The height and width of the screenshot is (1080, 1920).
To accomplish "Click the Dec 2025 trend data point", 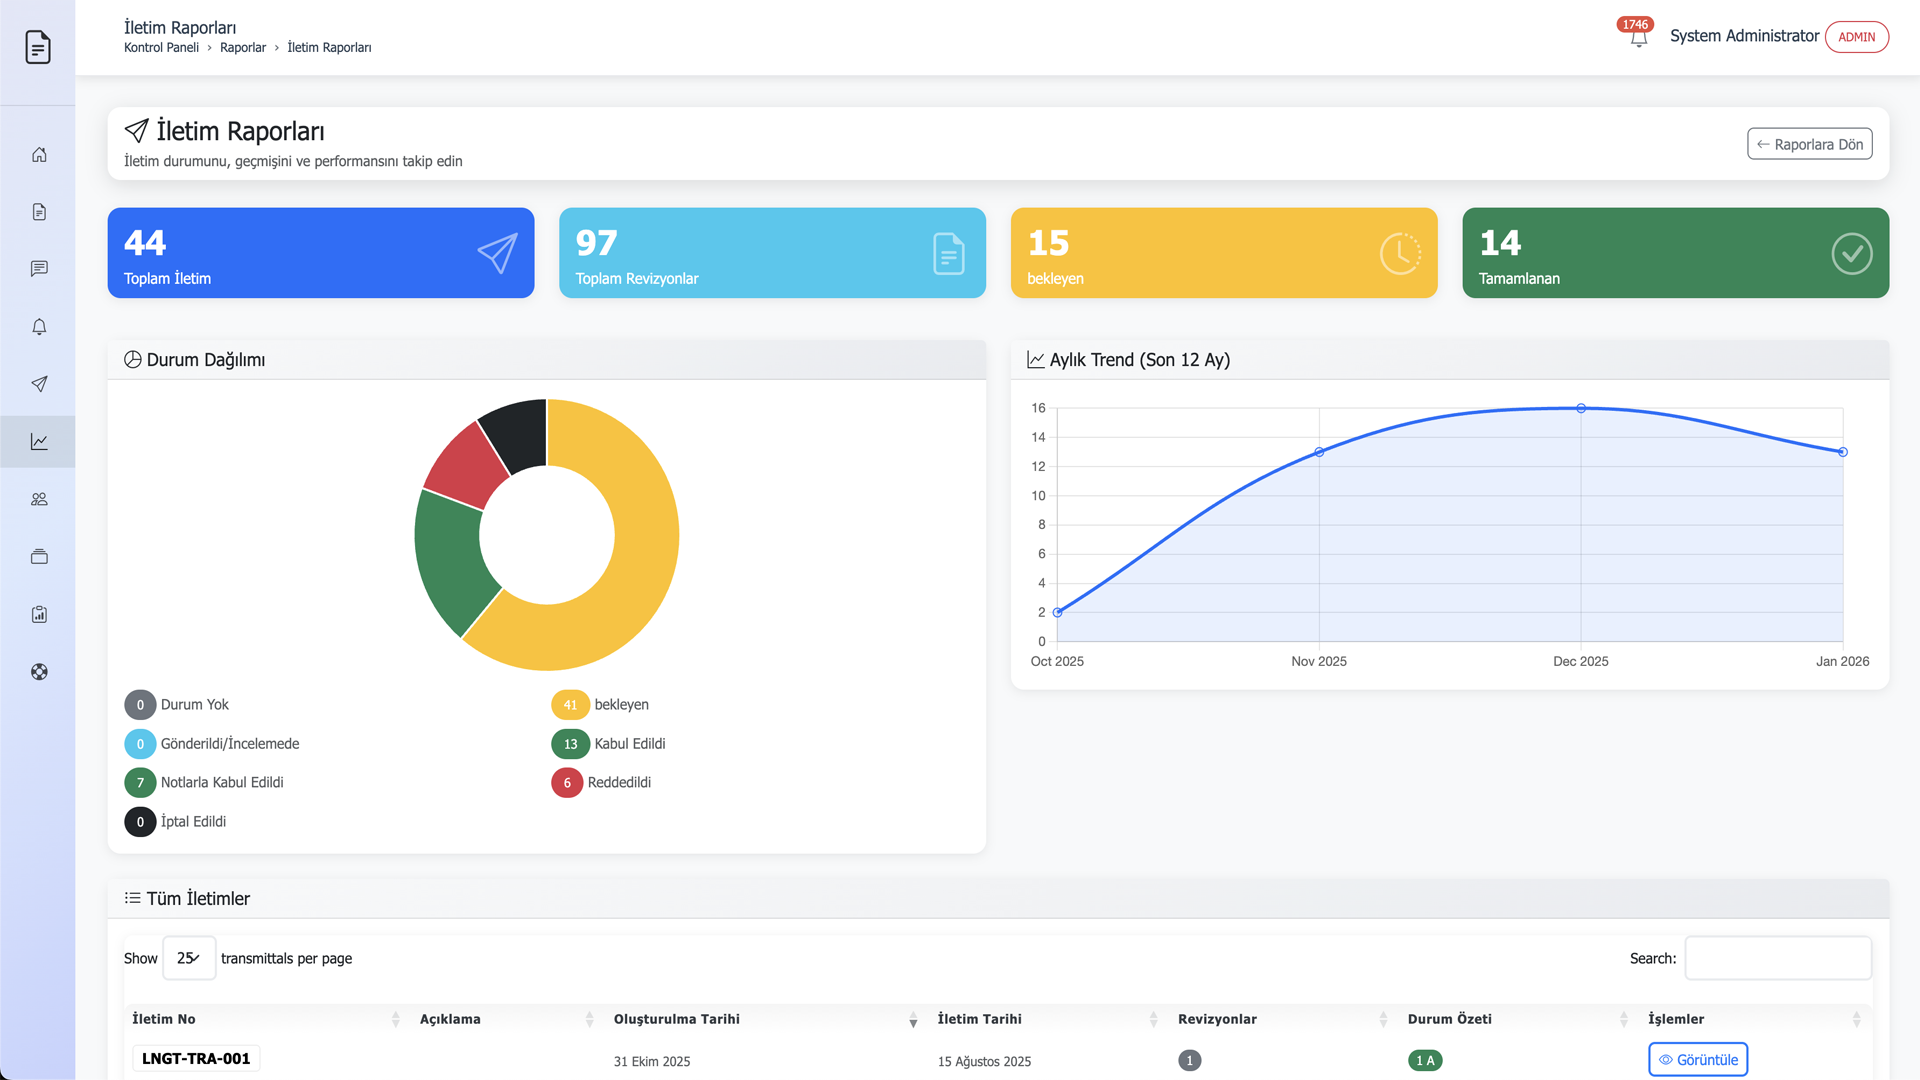I will pyautogui.click(x=1581, y=408).
